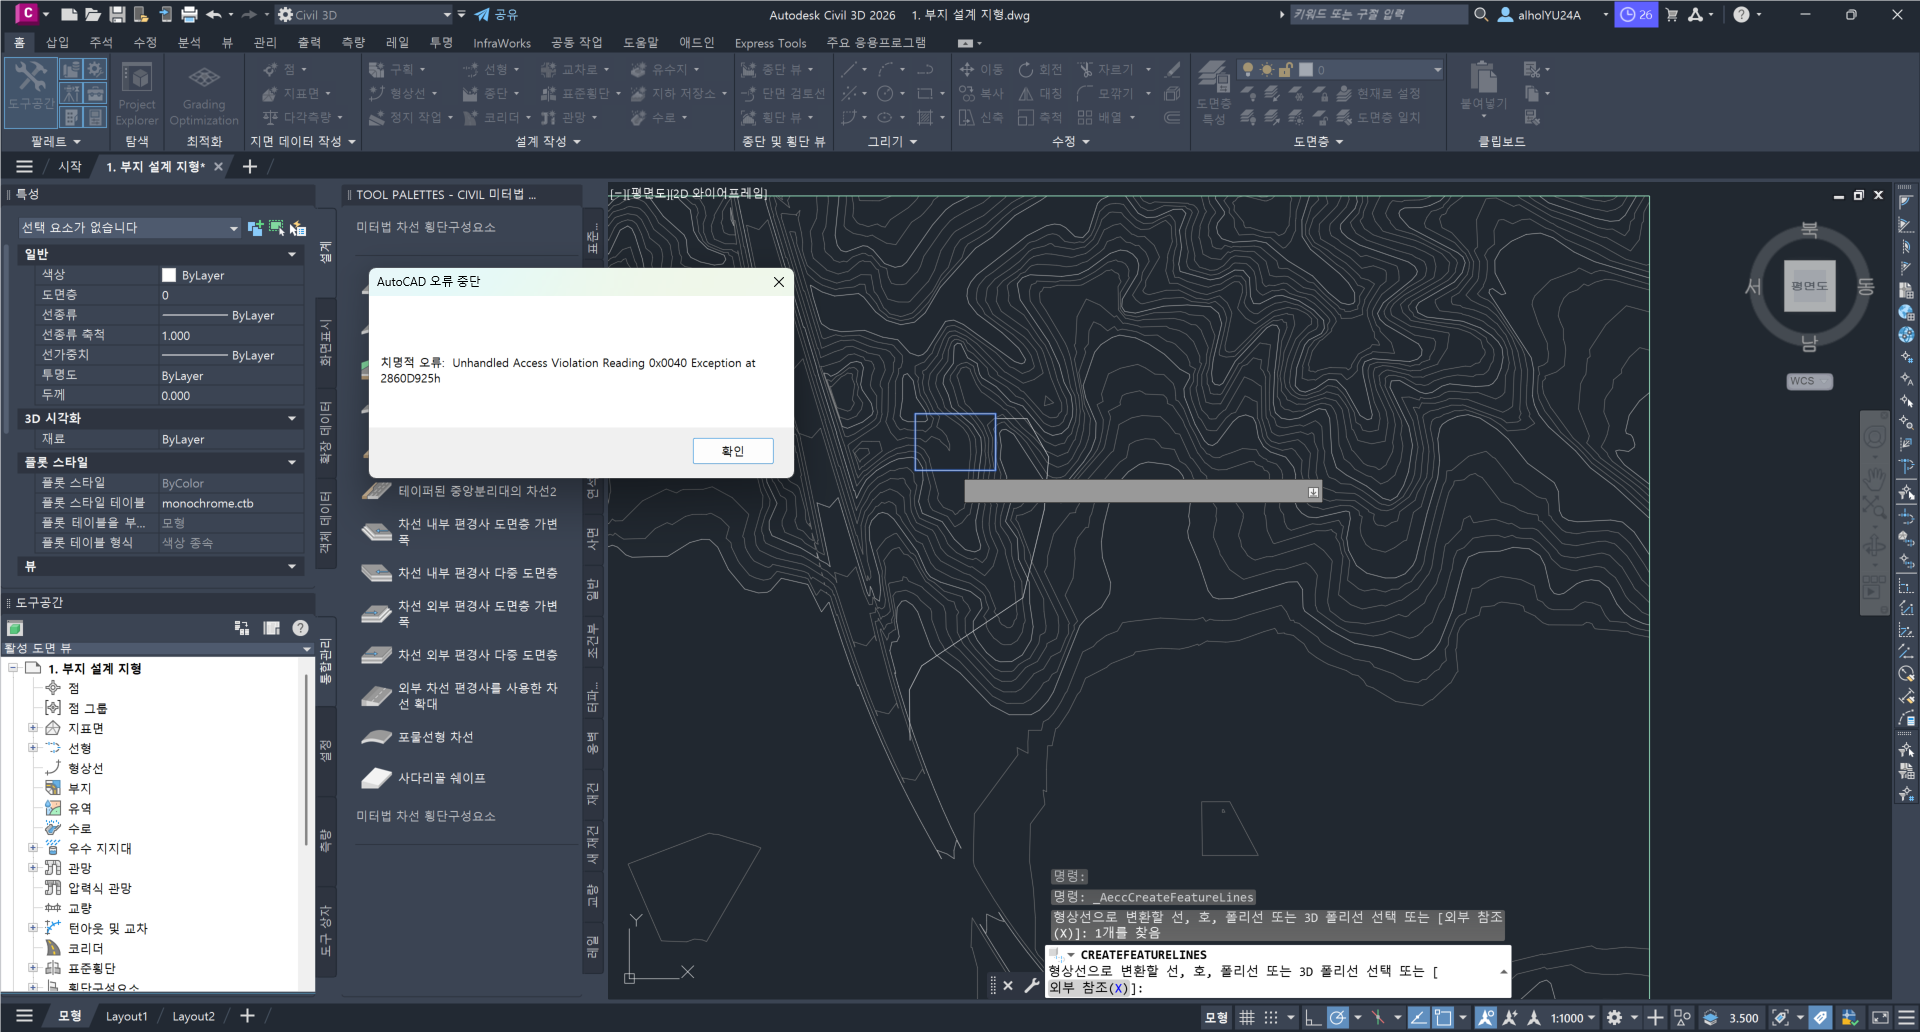
Task: Toggle polar tracking in the status bar
Action: [1338, 1018]
